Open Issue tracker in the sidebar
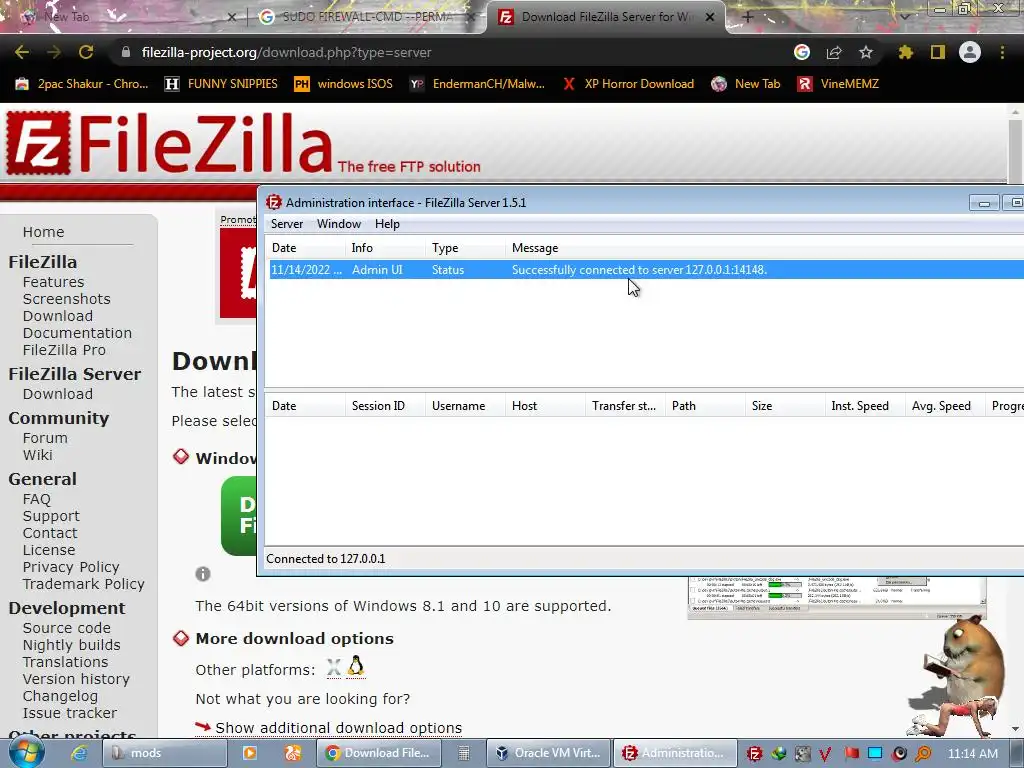The image size is (1024, 768). coord(70,713)
